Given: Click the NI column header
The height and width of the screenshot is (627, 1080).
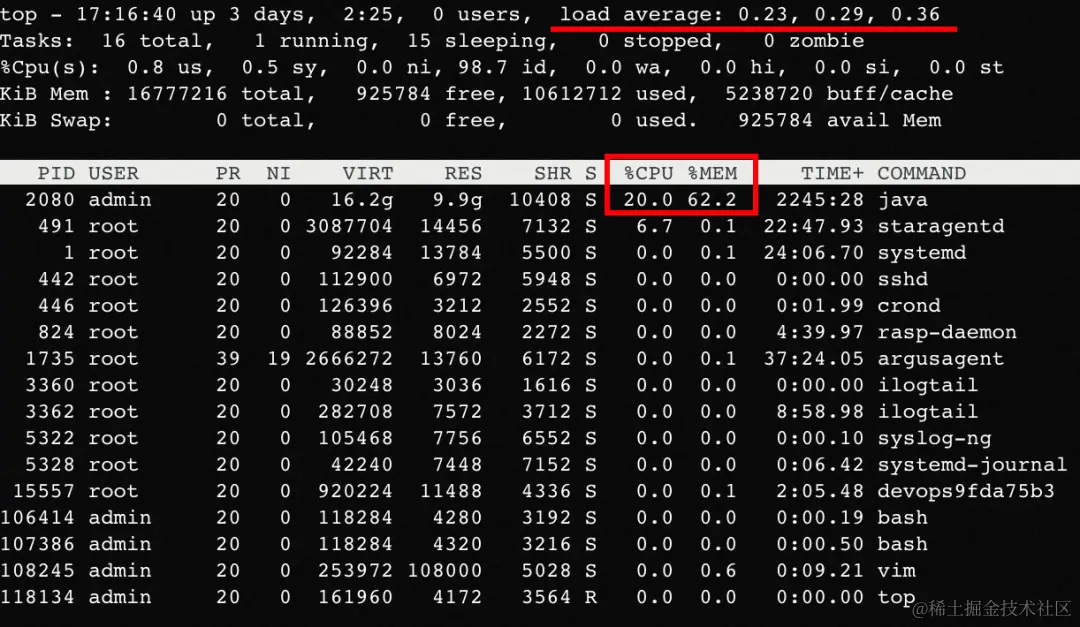Looking at the screenshot, I should point(278,173).
